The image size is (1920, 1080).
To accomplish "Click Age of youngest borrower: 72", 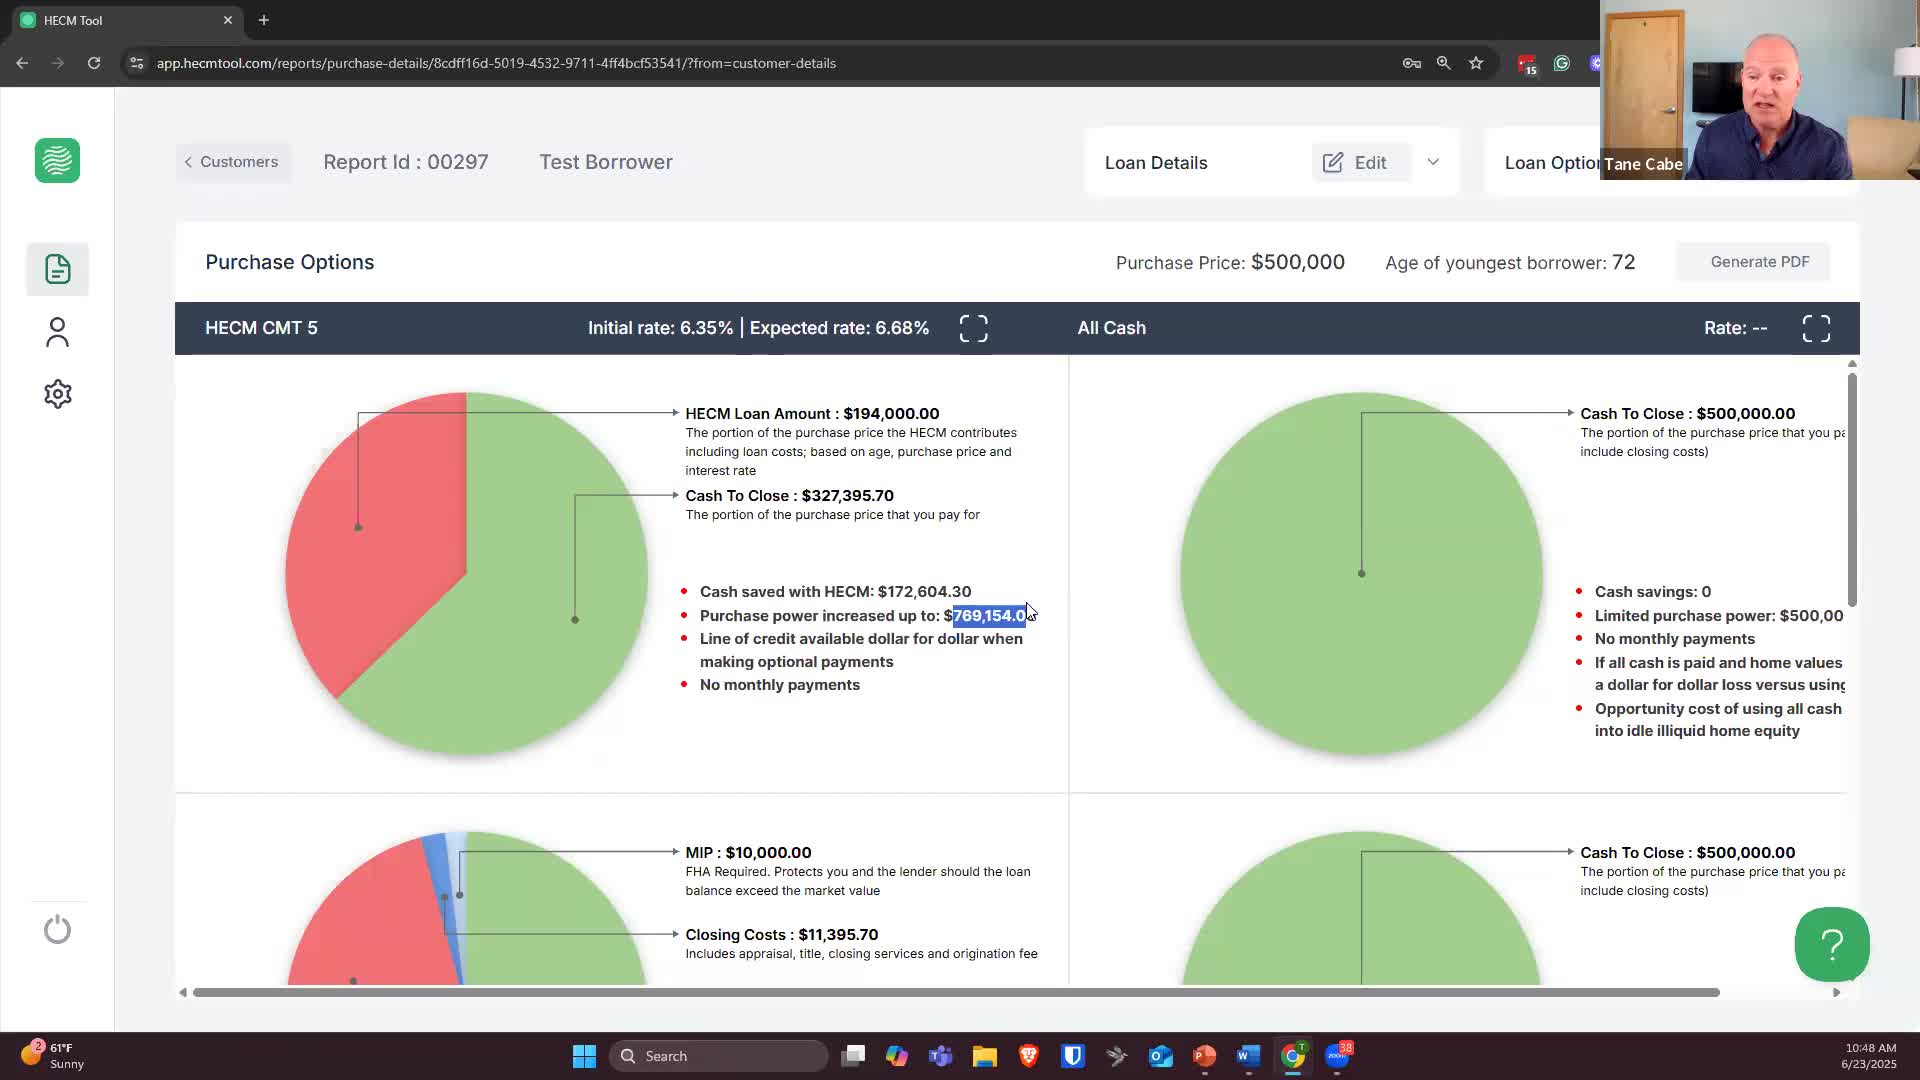I will click(x=1510, y=262).
